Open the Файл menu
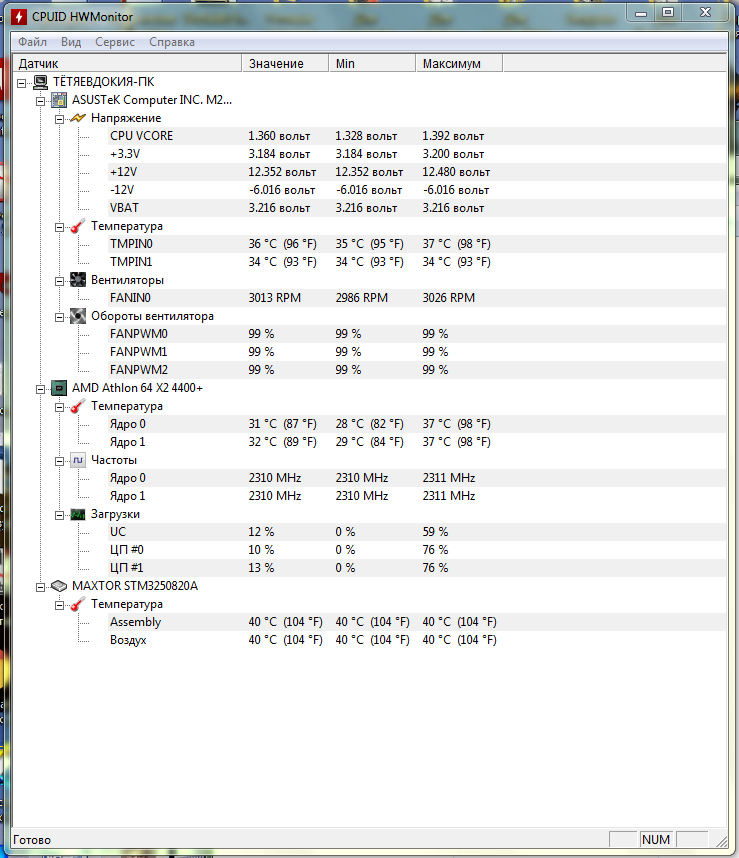739x858 pixels. pyautogui.click(x=32, y=42)
